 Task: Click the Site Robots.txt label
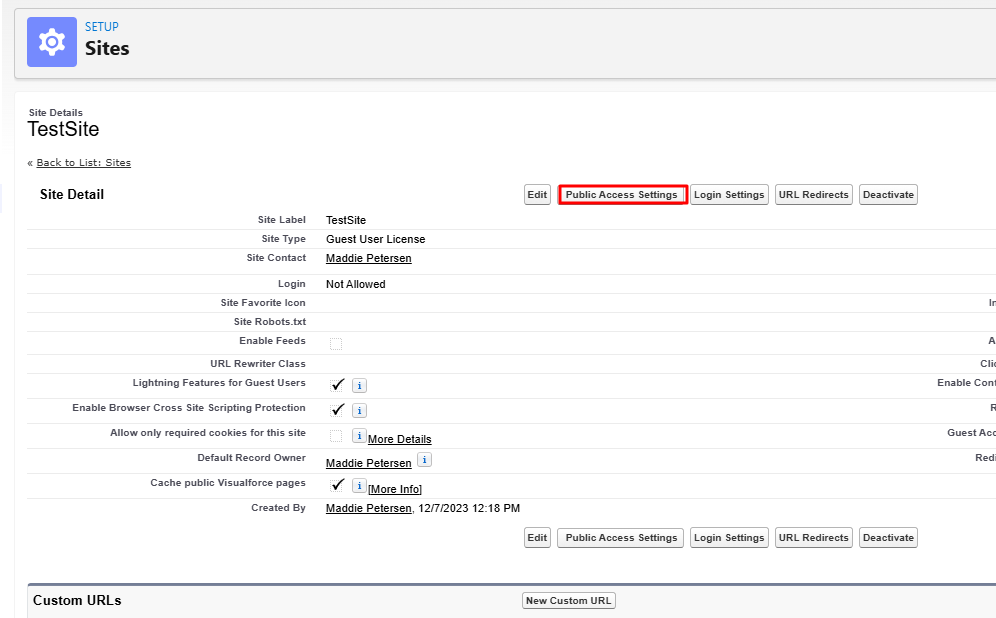tap(269, 321)
